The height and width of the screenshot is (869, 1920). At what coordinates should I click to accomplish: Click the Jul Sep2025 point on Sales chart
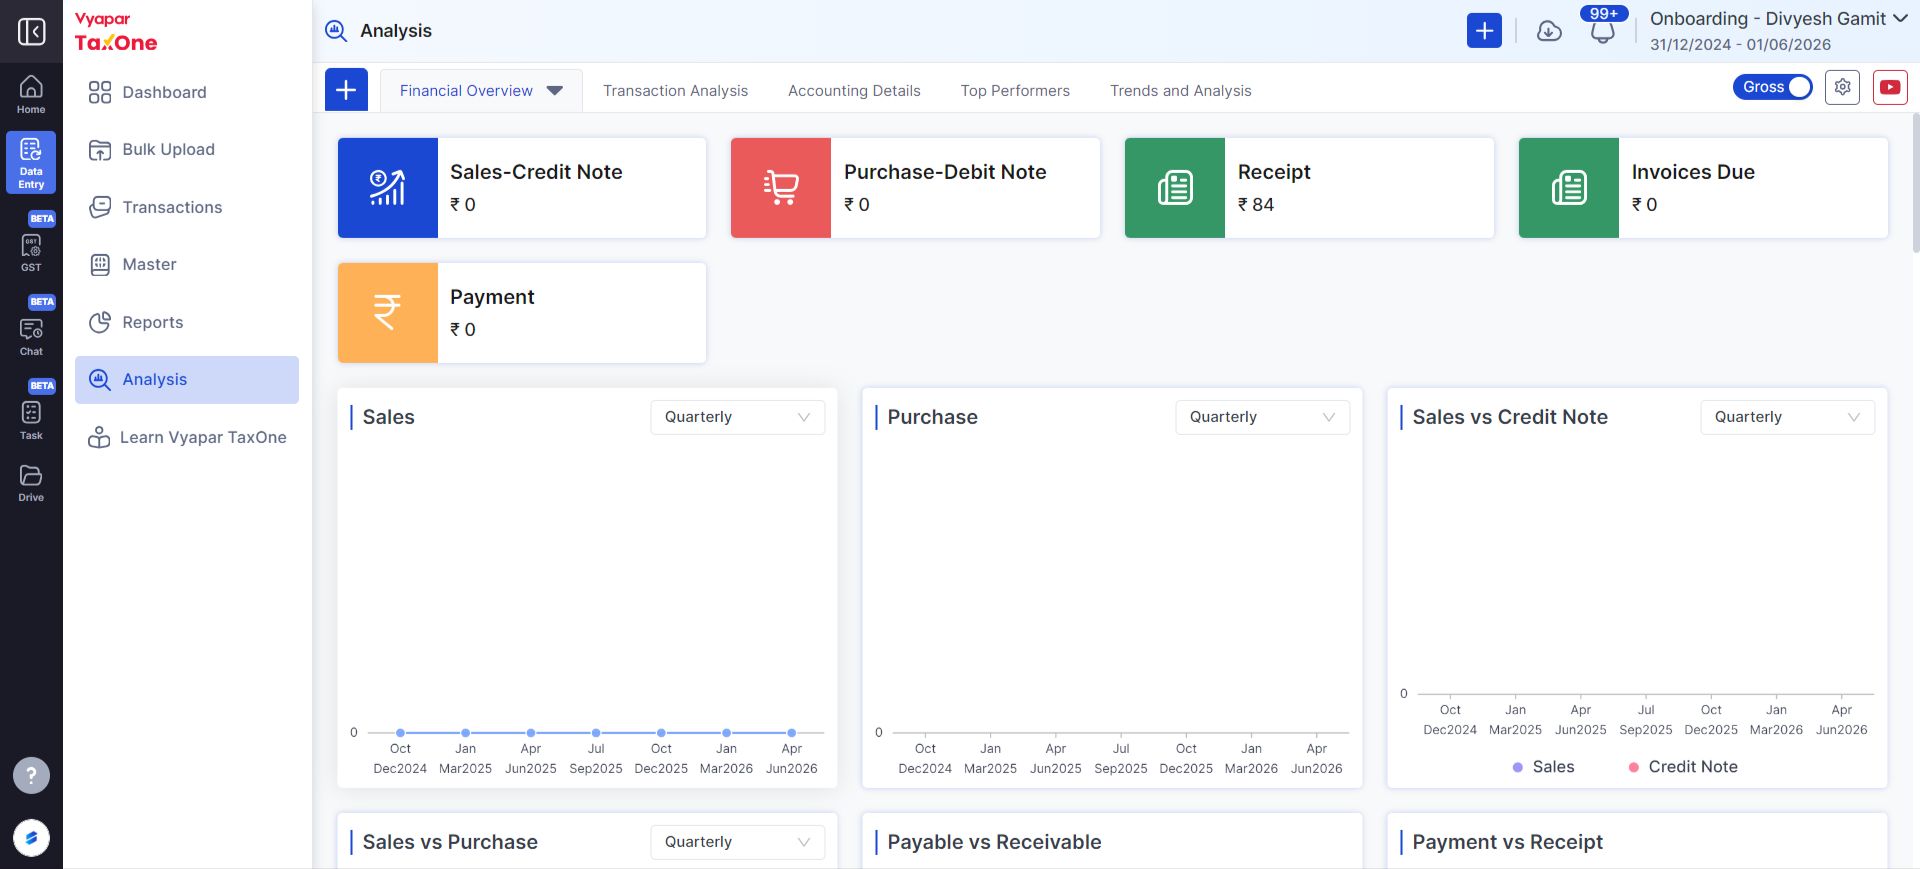[596, 733]
